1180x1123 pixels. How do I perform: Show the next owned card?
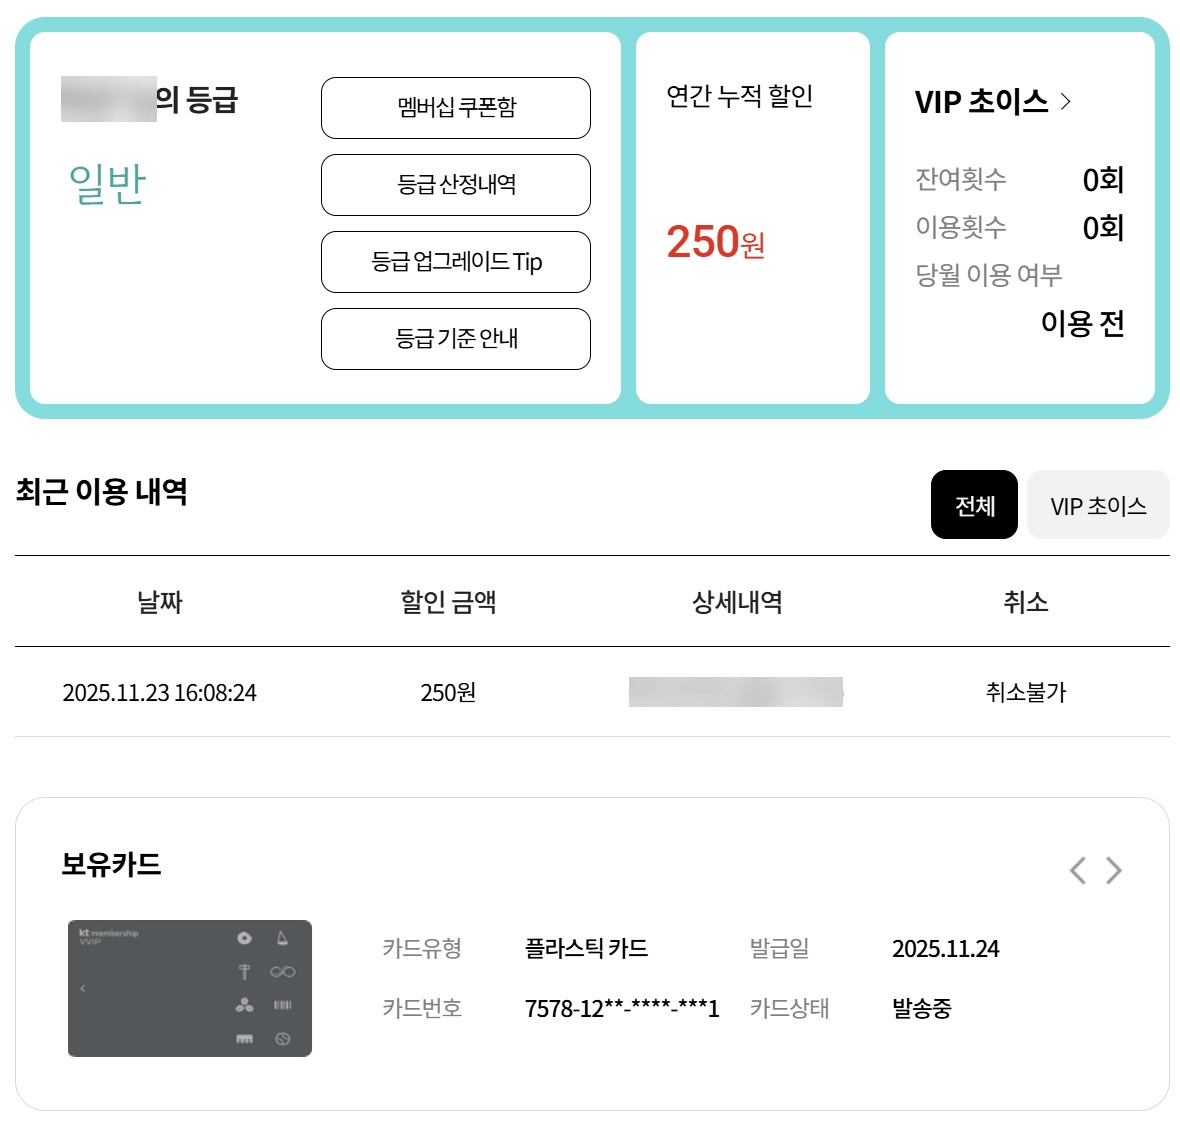tap(1114, 870)
